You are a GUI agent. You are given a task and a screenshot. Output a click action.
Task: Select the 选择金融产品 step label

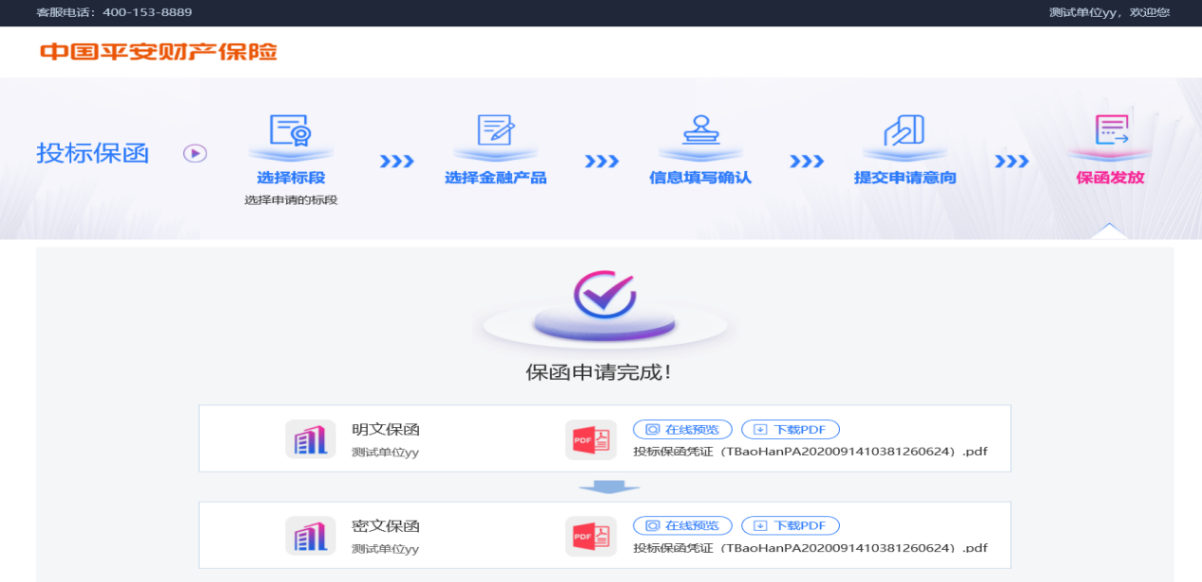(495, 178)
